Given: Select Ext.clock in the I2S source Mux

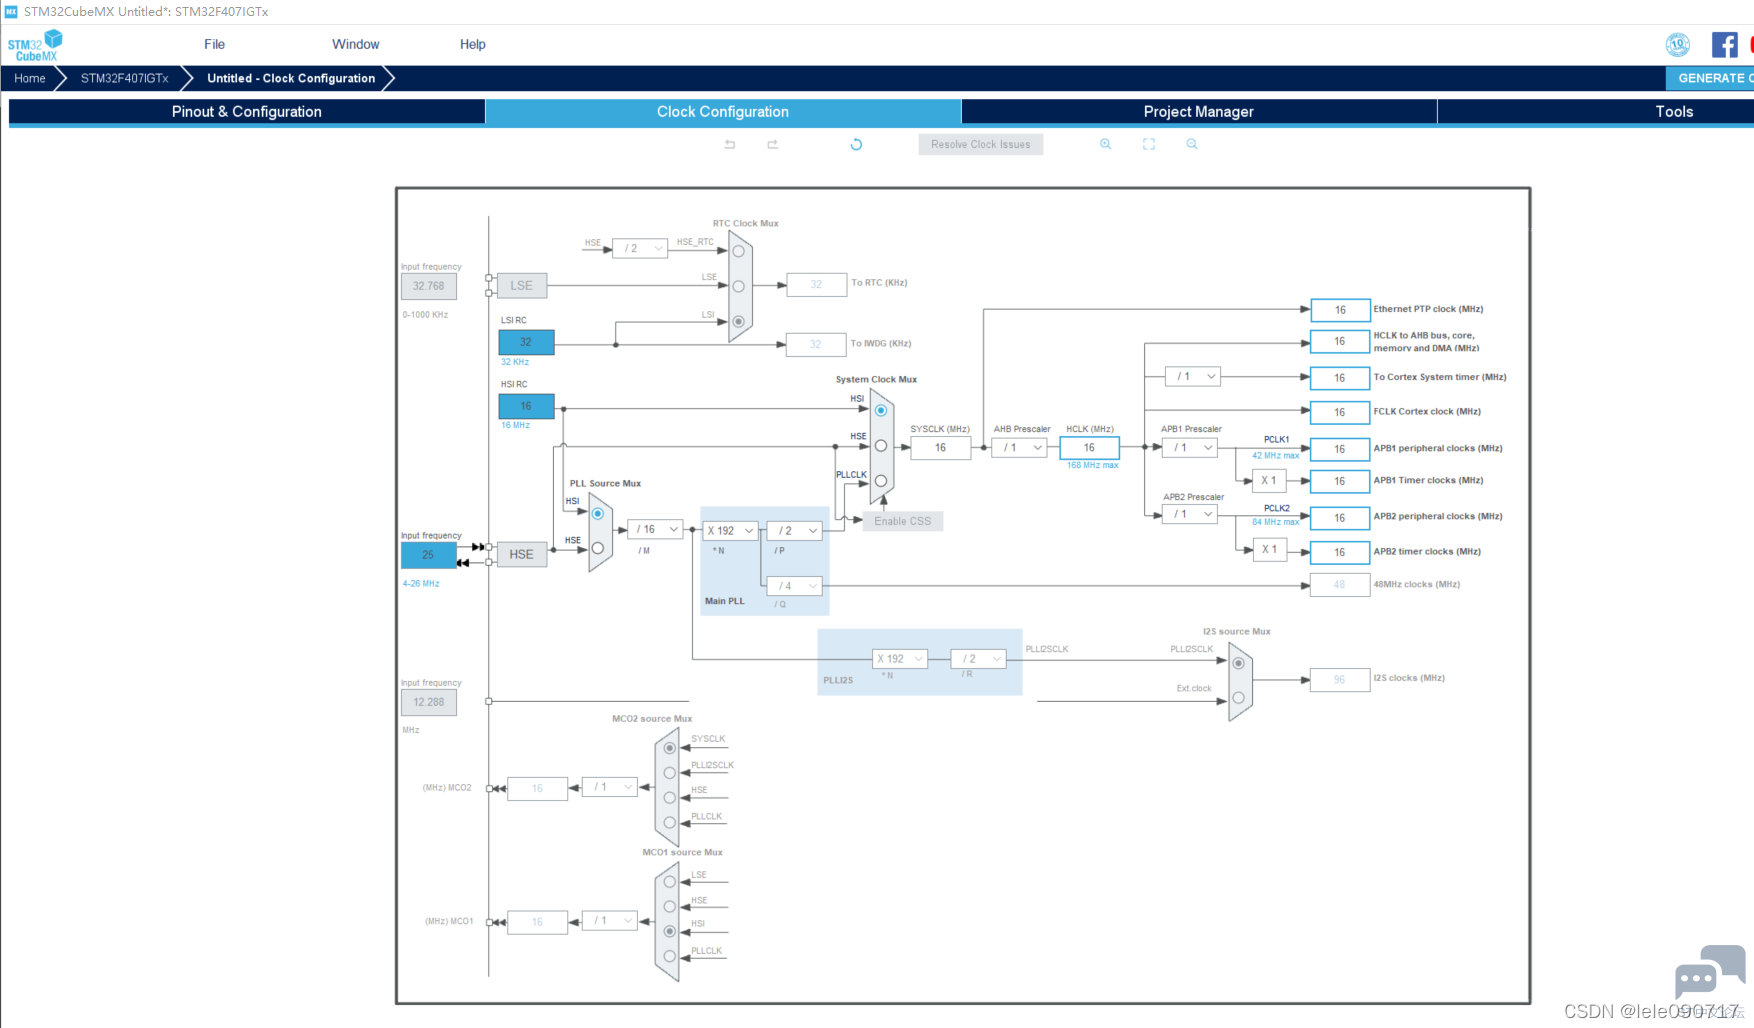Looking at the screenshot, I should [x=1238, y=698].
